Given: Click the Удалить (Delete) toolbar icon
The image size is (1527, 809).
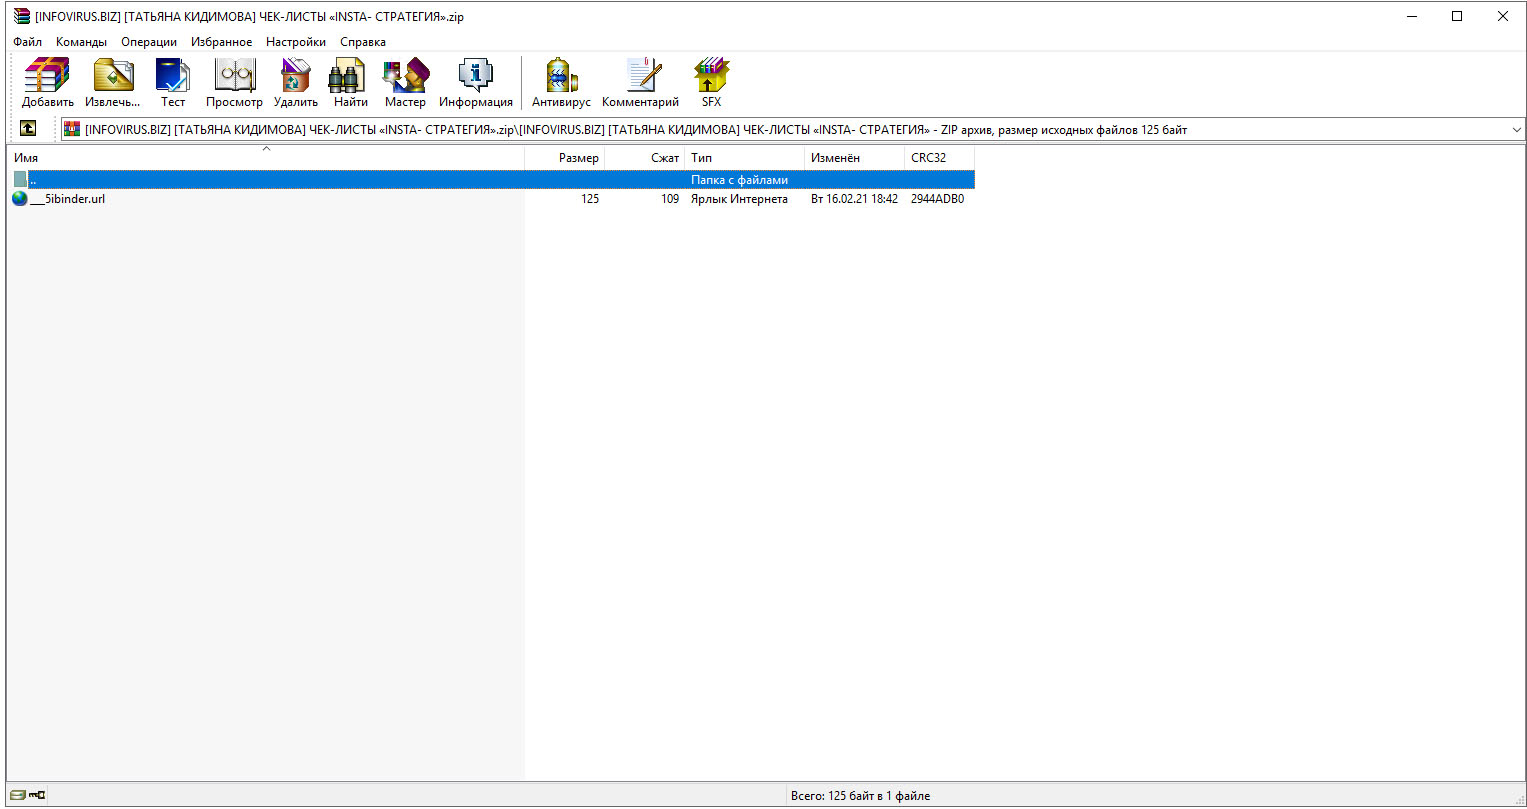Looking at the screenshot, I should pos(296,82).
